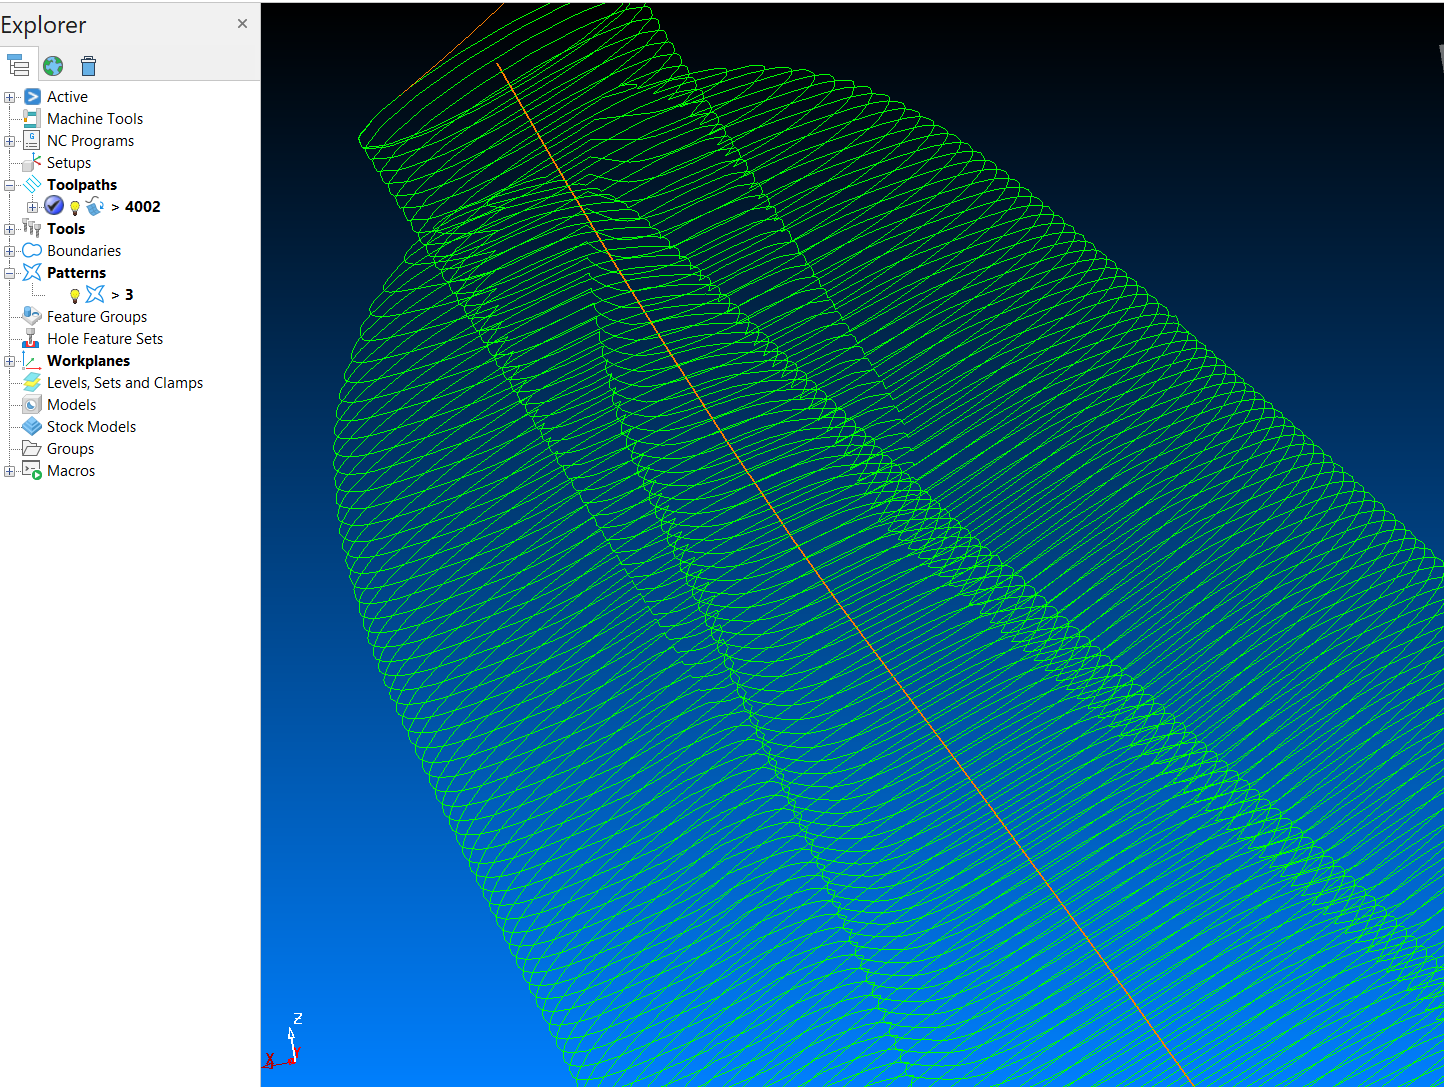
Task: Toggle visibility lightbulb for pattern 3
Action: point(74,294)
